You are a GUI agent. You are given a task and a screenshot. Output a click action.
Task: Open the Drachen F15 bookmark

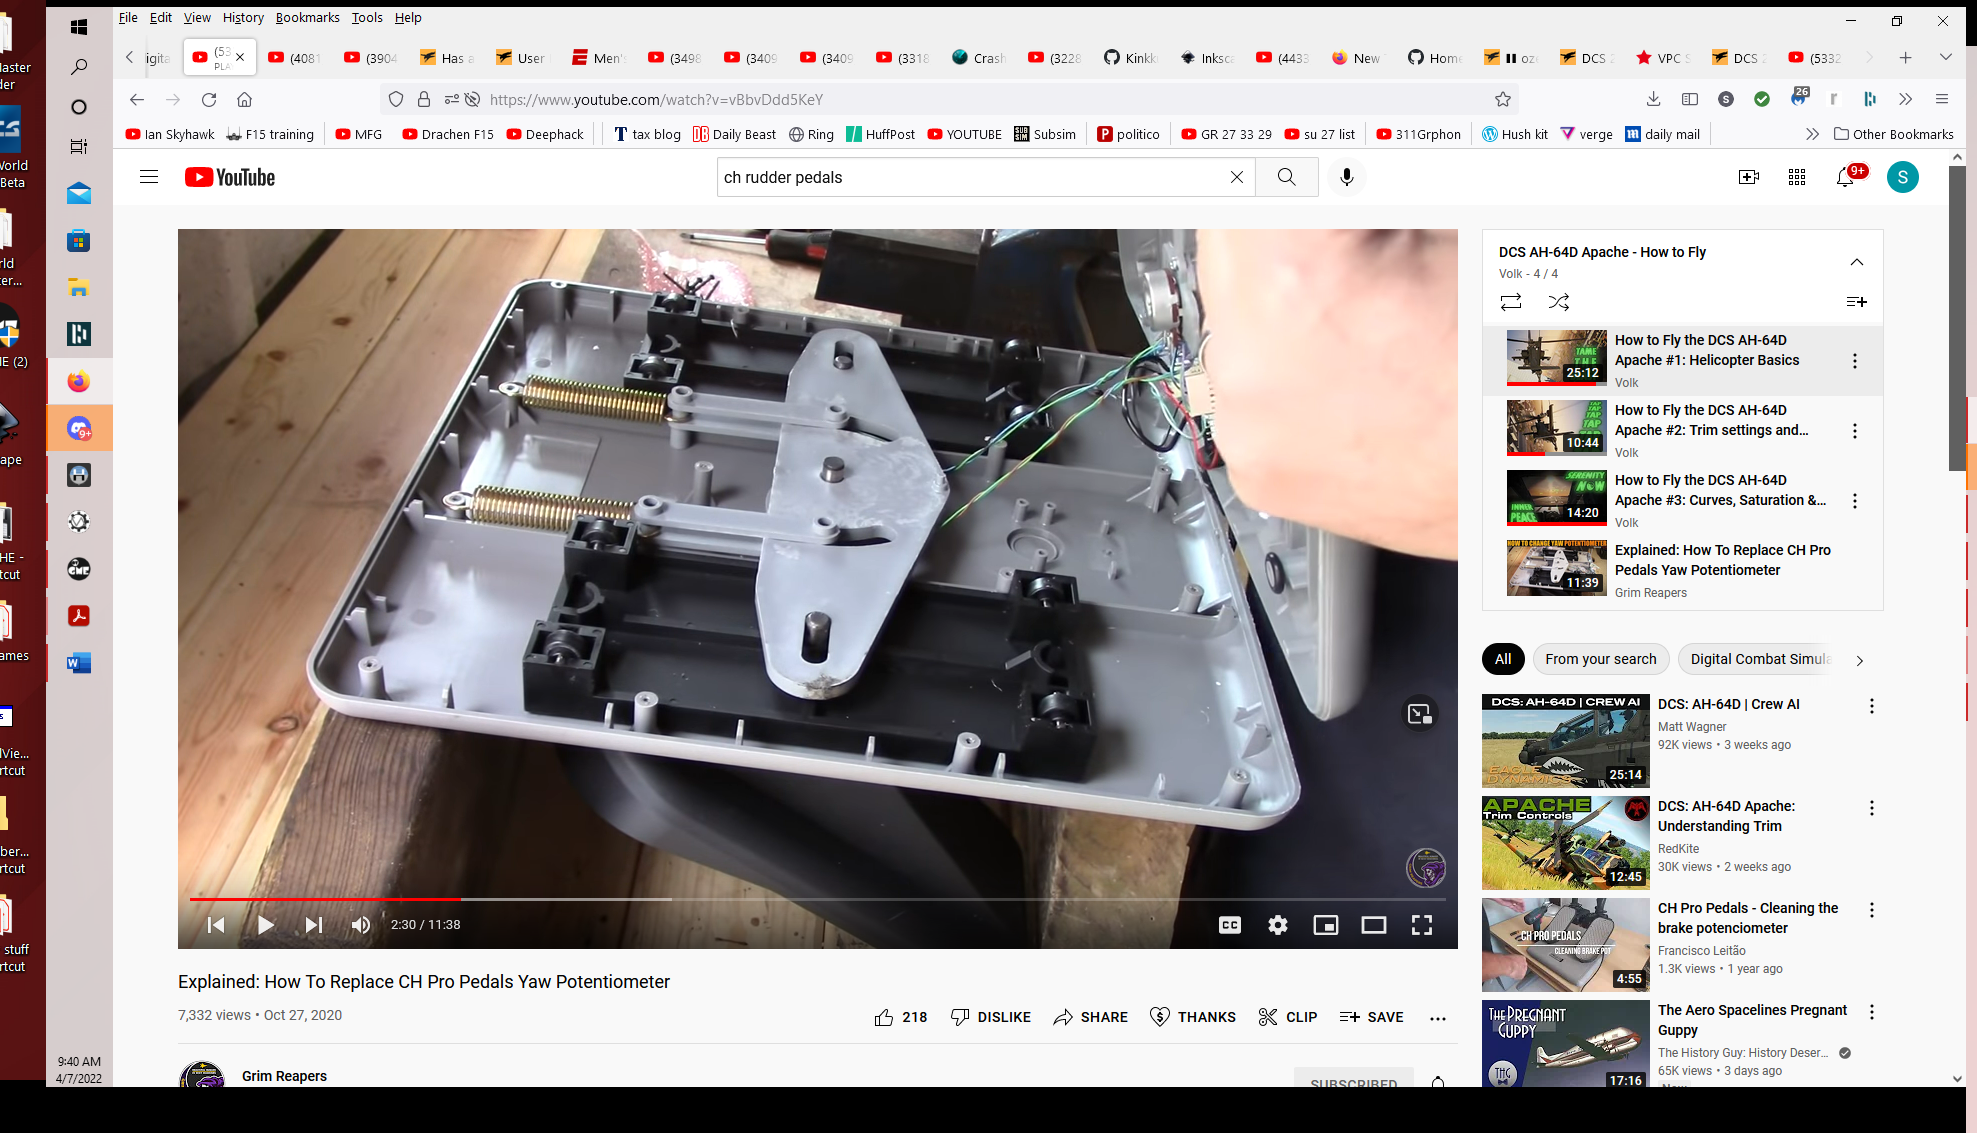click(x=448, y=134)
